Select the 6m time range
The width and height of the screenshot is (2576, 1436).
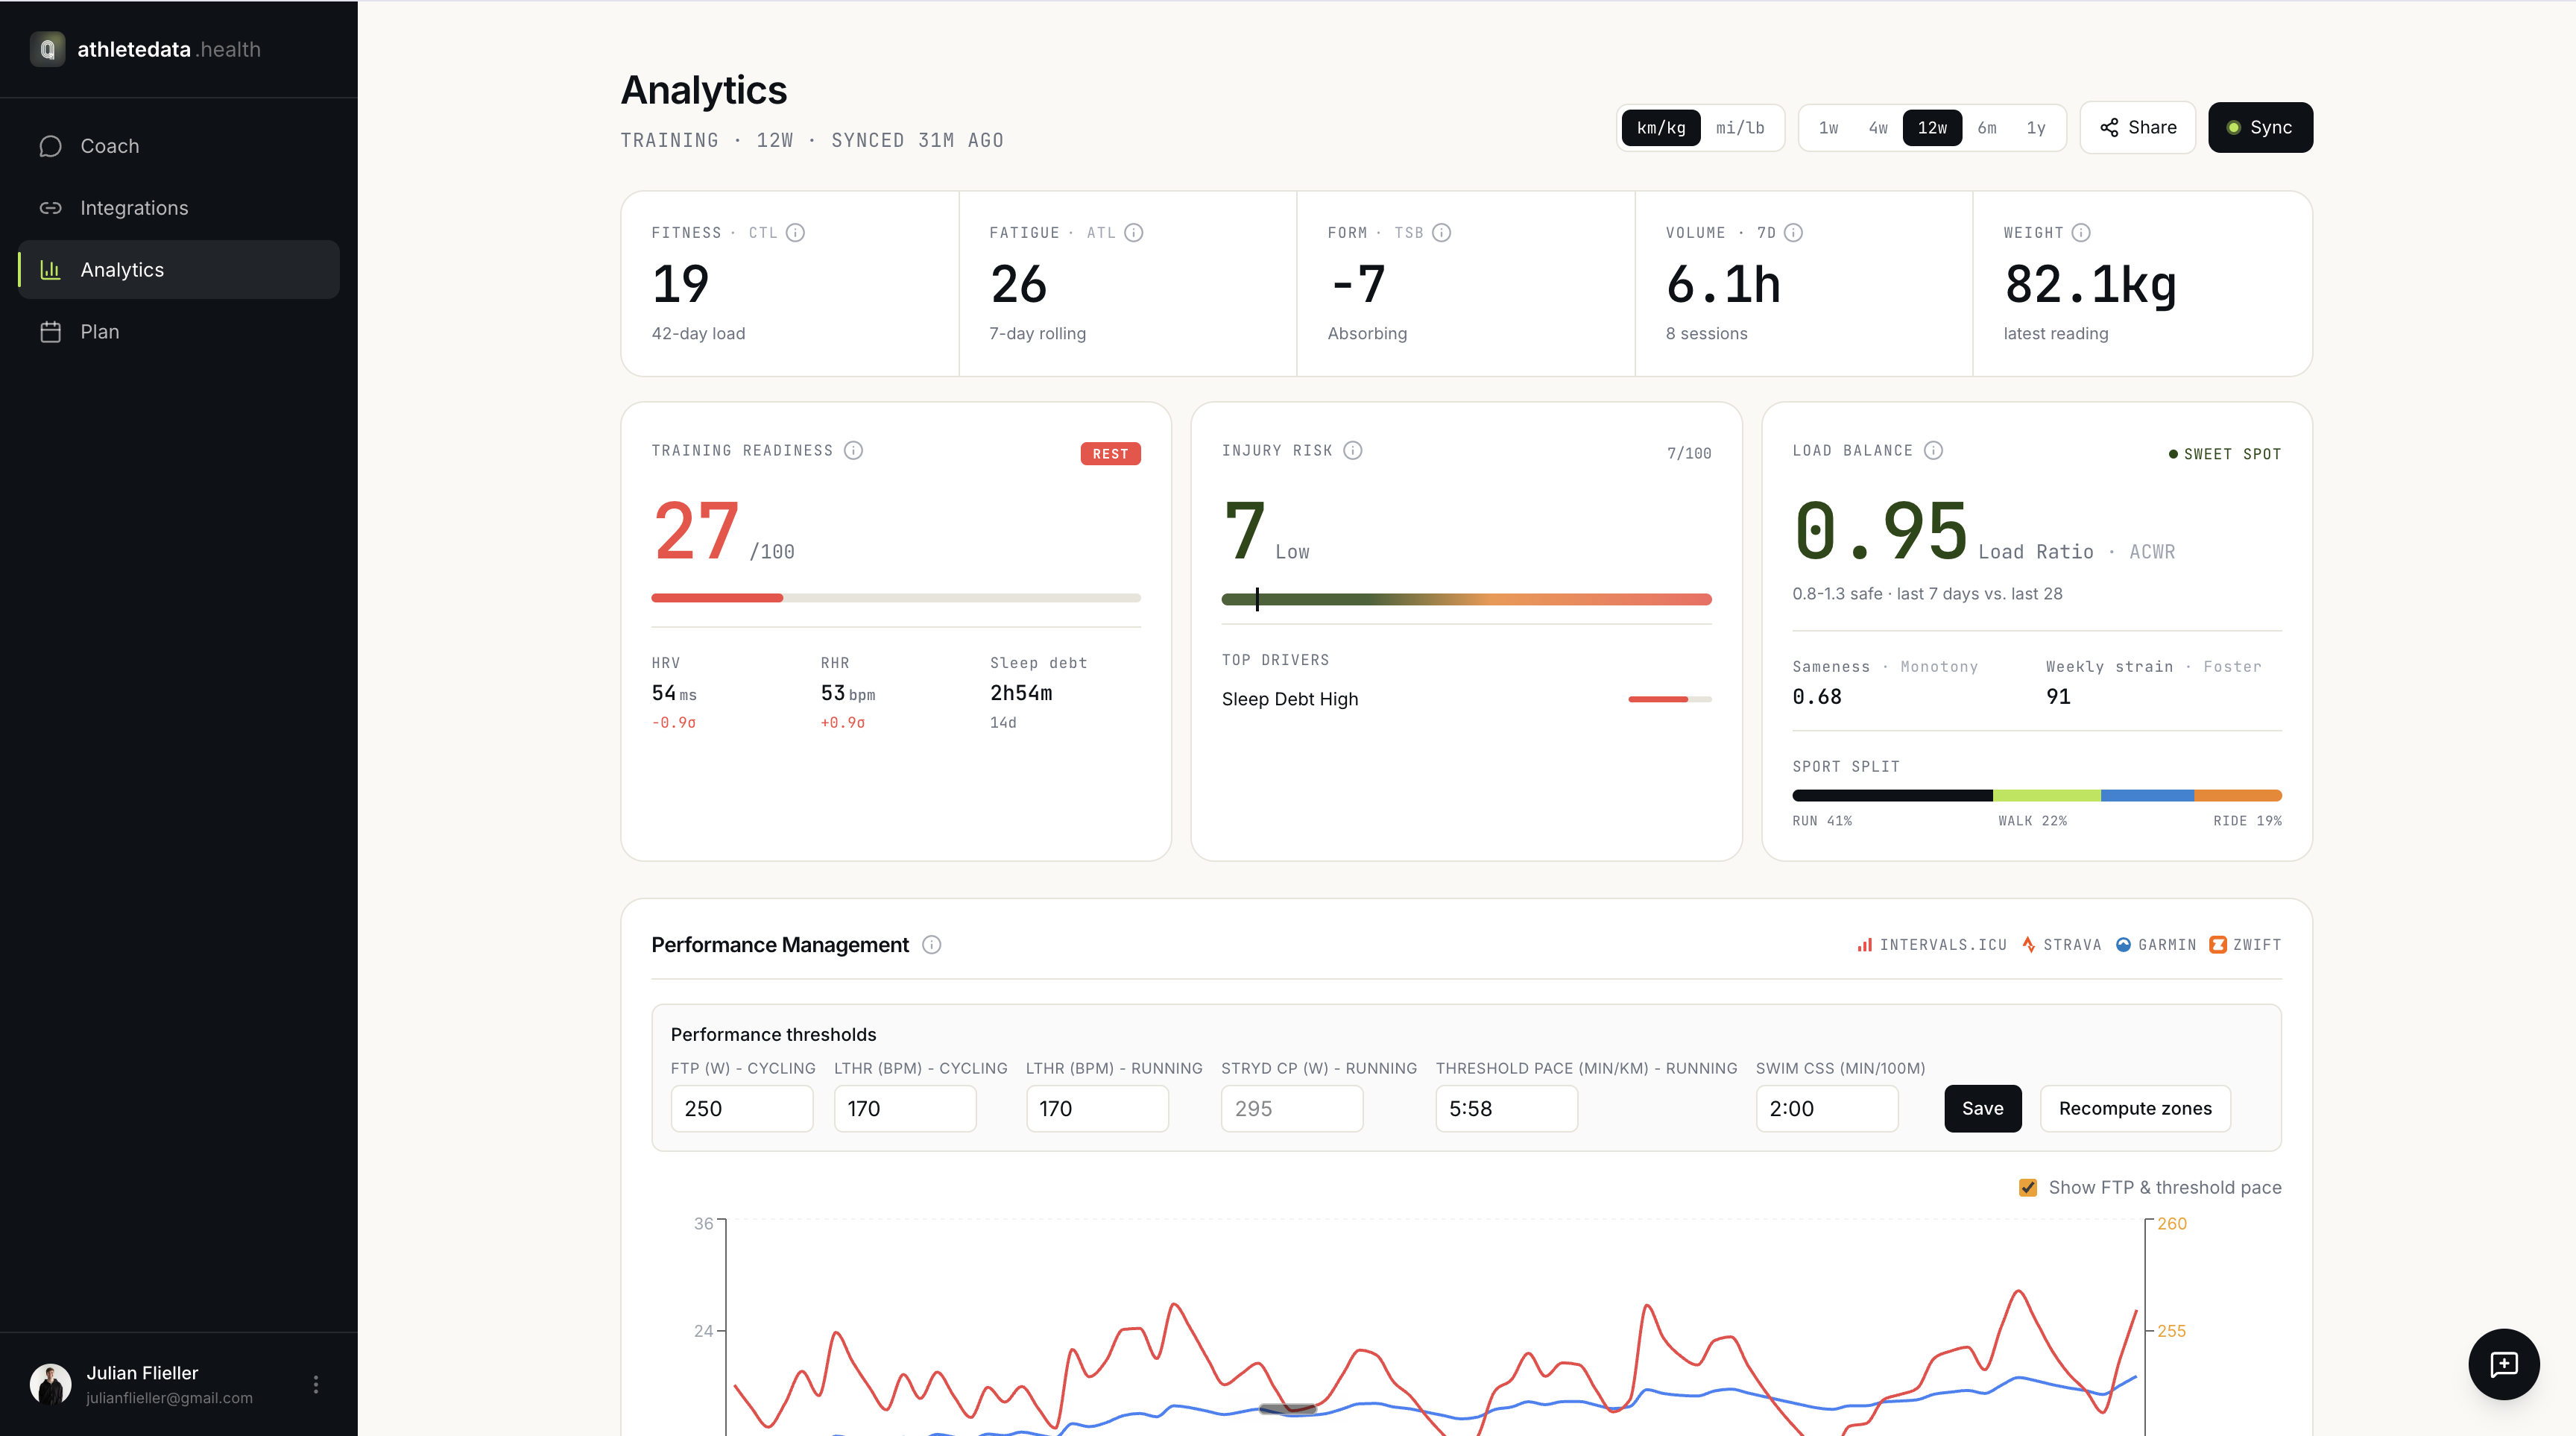click(1987, 128)
